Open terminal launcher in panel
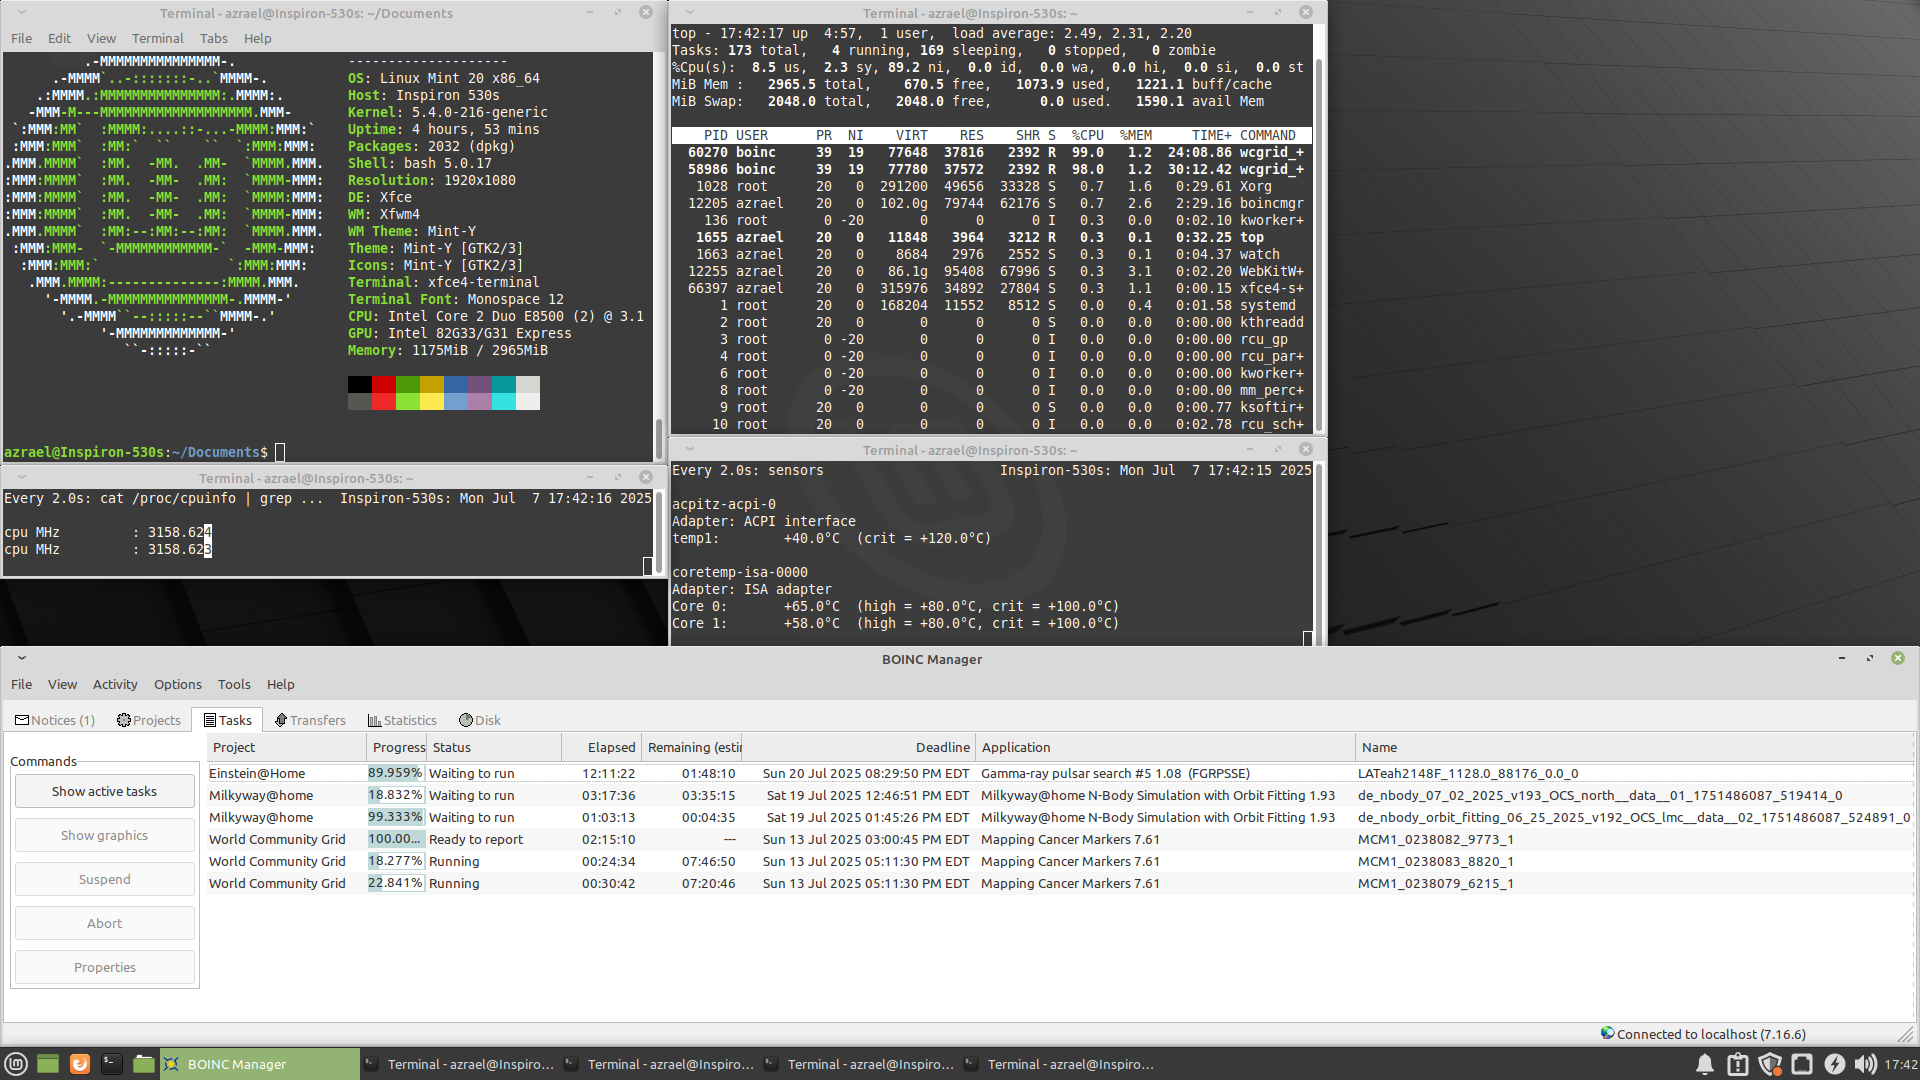 112,1064
